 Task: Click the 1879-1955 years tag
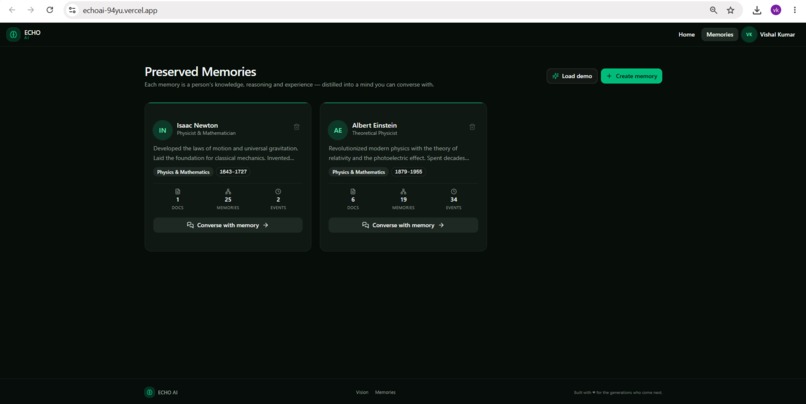point(408,172)
